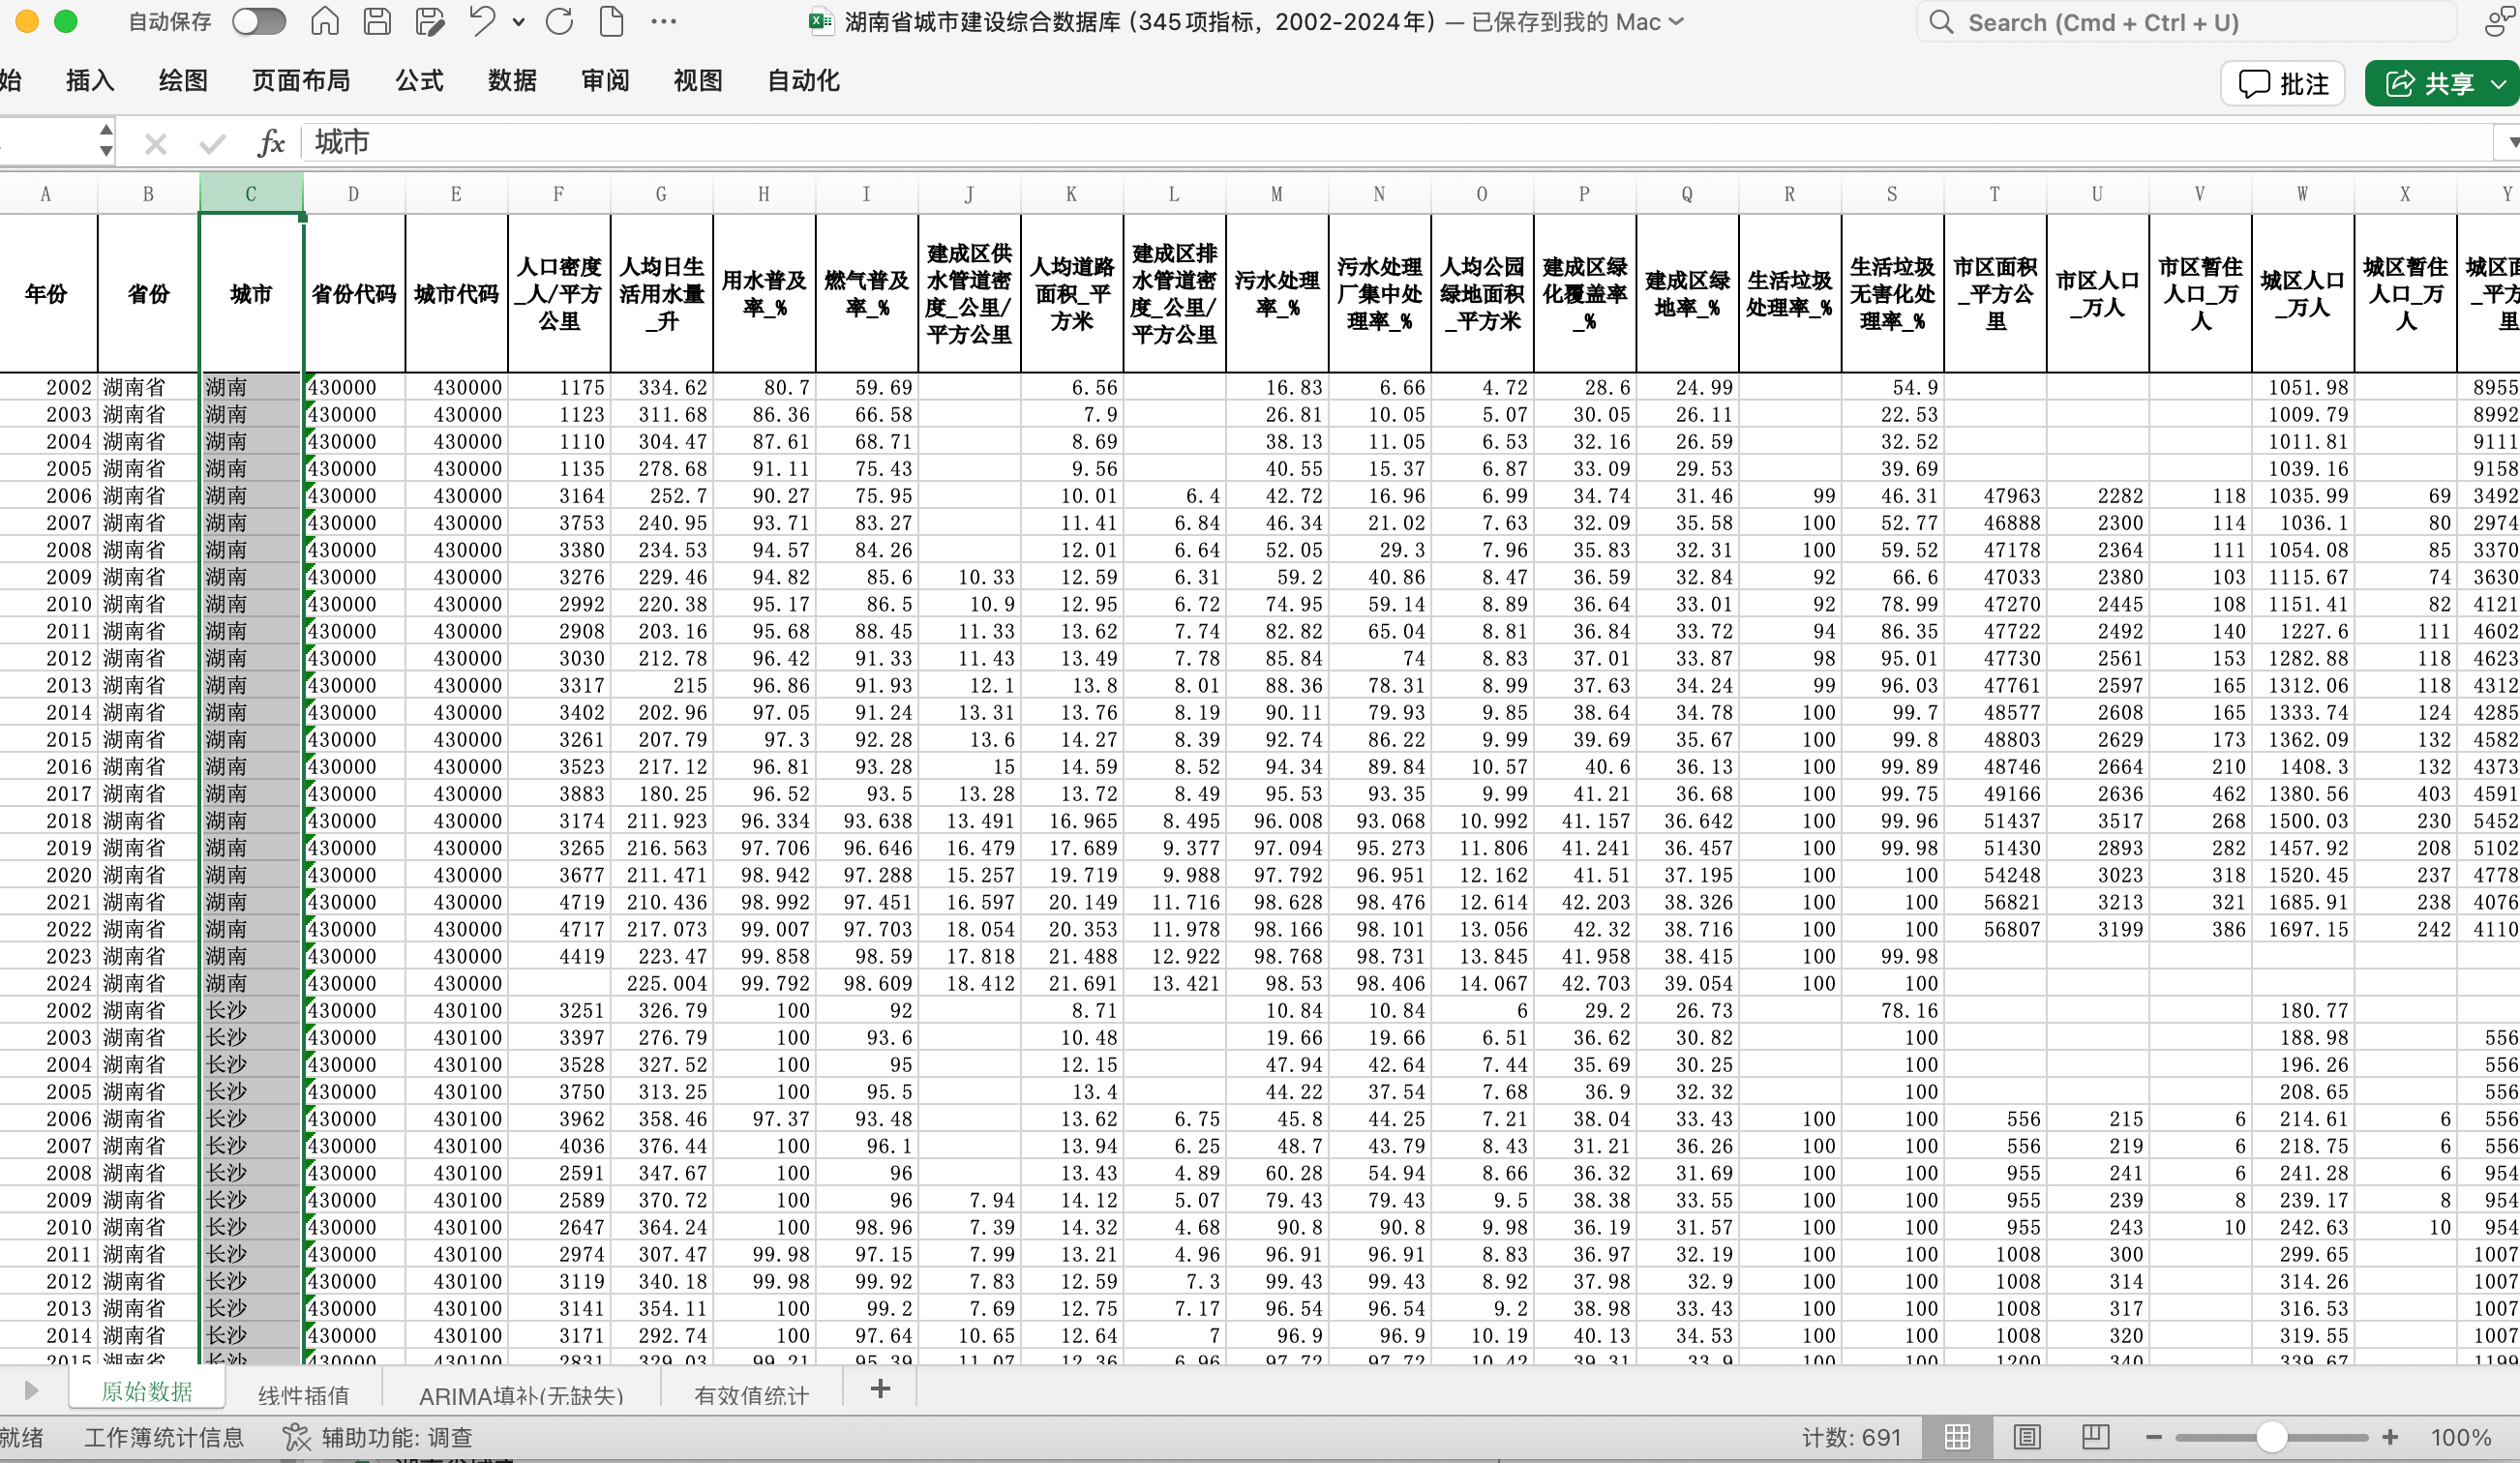Click the Home icon in title bar
The image size is (2520, 1463).
[325, 21]
